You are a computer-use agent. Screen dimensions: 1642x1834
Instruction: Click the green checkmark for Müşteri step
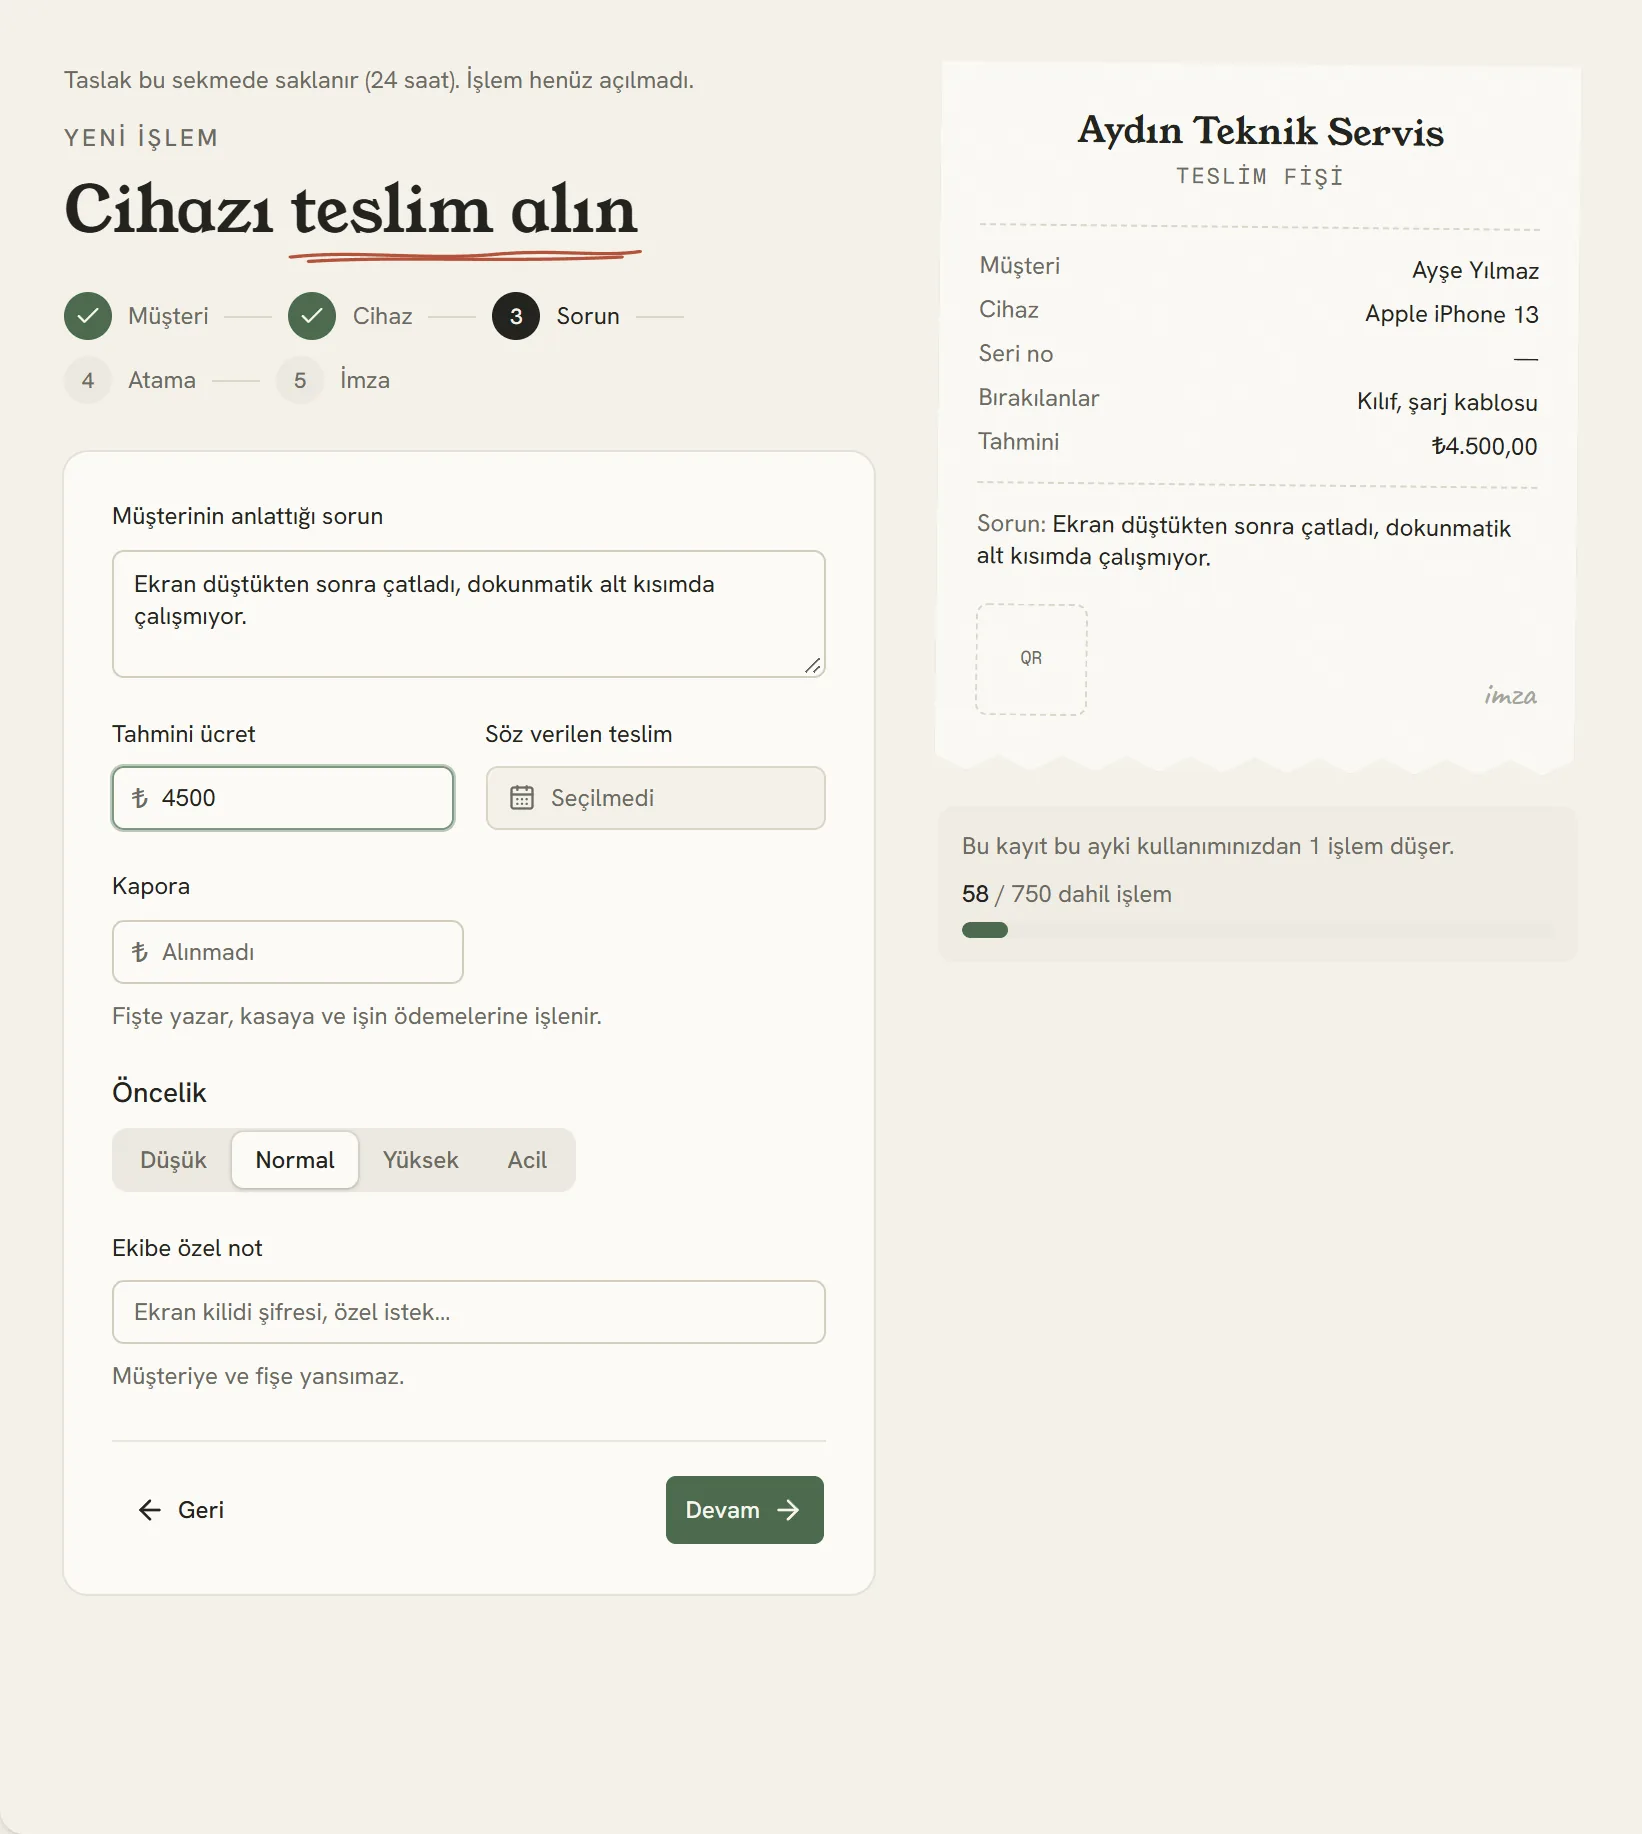tap(88, 316)
